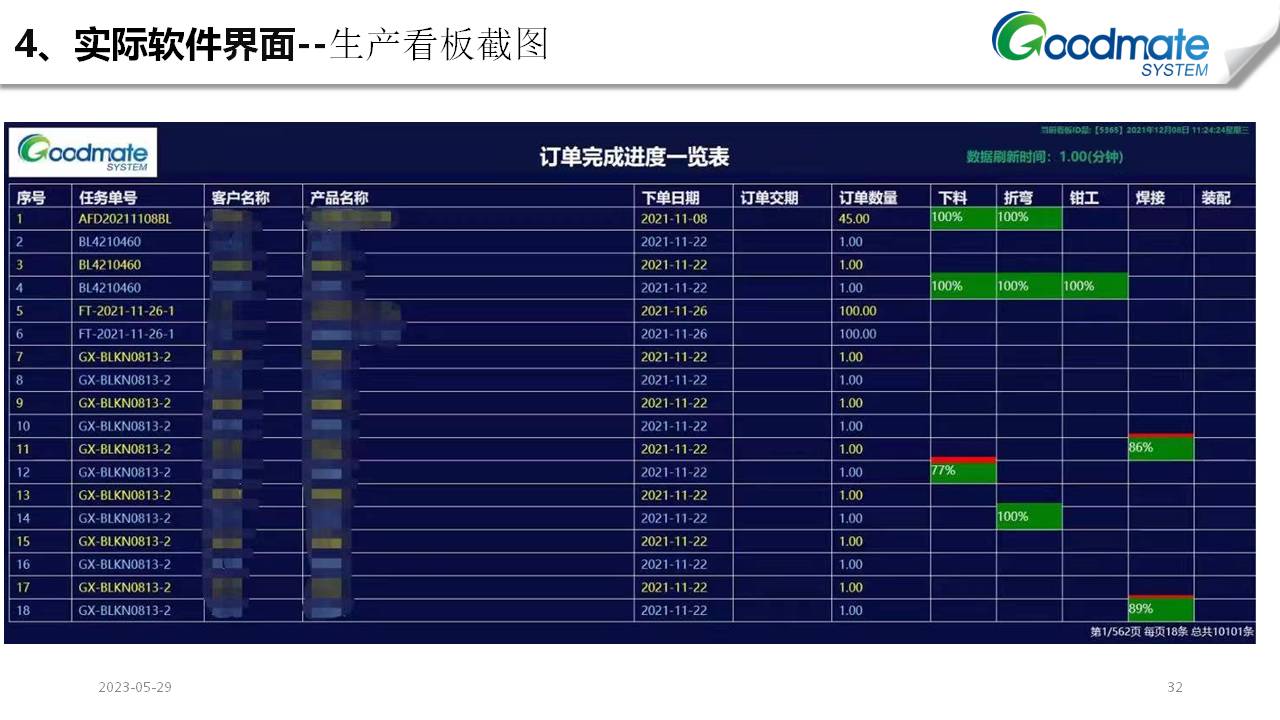Click the 装配 column header
This screenshot has height=720, width=1280.
[x=1216, y=198]
